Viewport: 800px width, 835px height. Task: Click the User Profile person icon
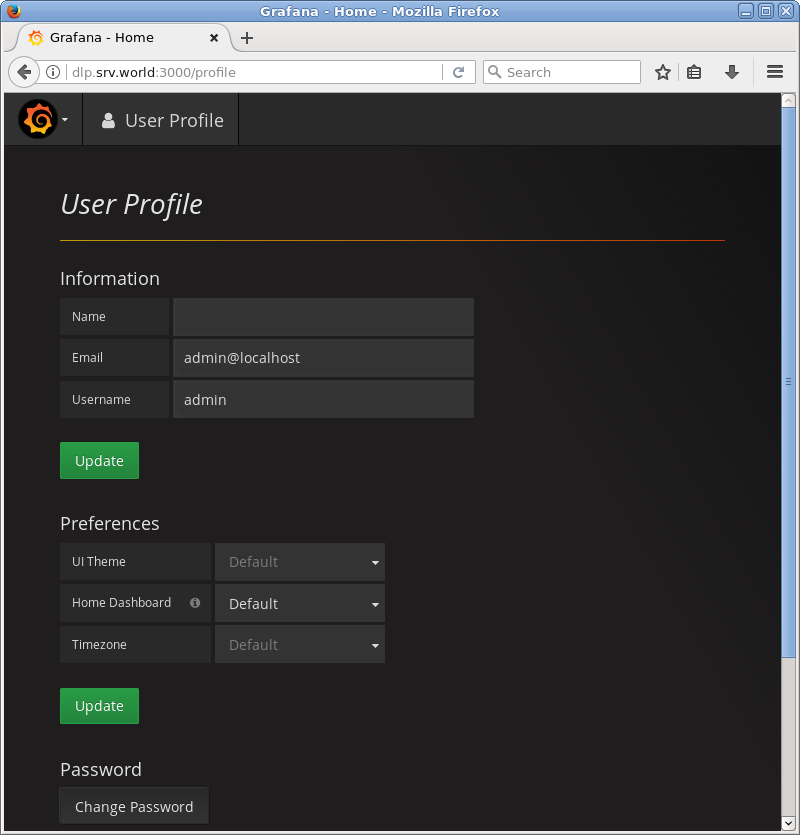[108, 120]
